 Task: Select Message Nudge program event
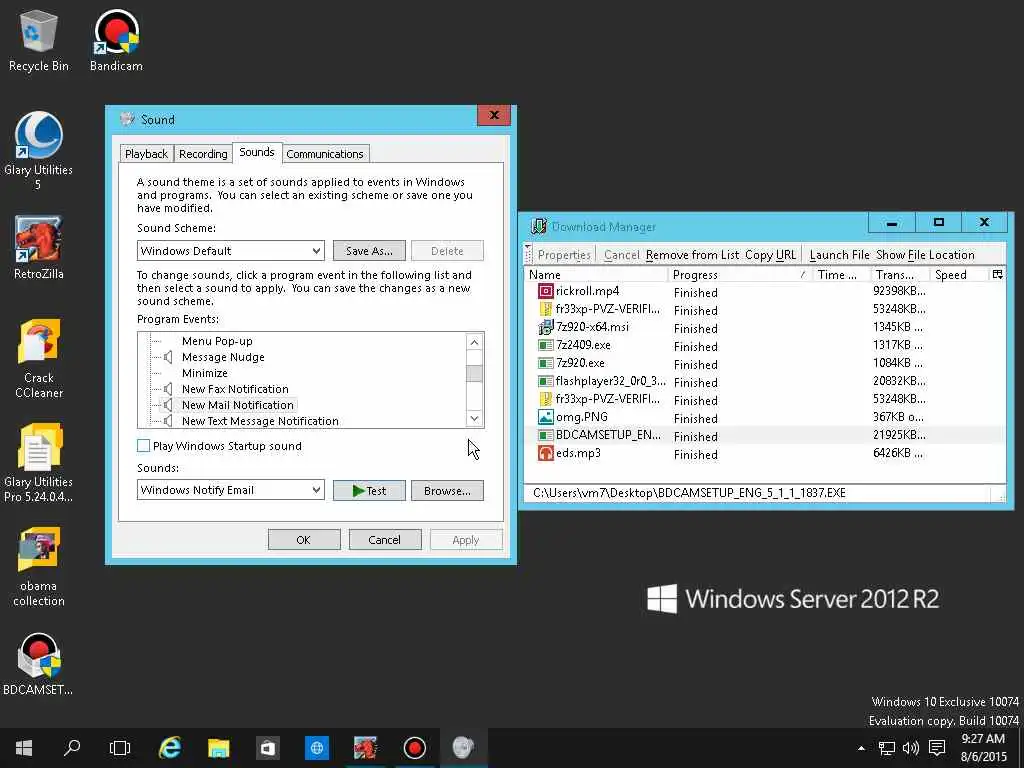[223, 357]
